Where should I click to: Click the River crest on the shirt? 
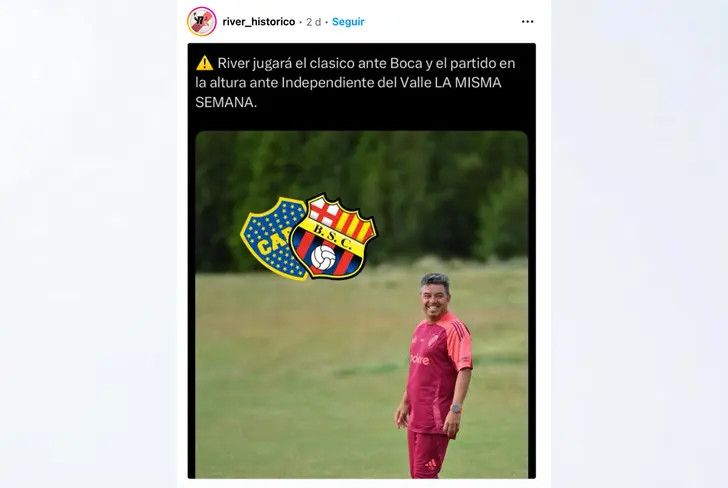point(432,341)
